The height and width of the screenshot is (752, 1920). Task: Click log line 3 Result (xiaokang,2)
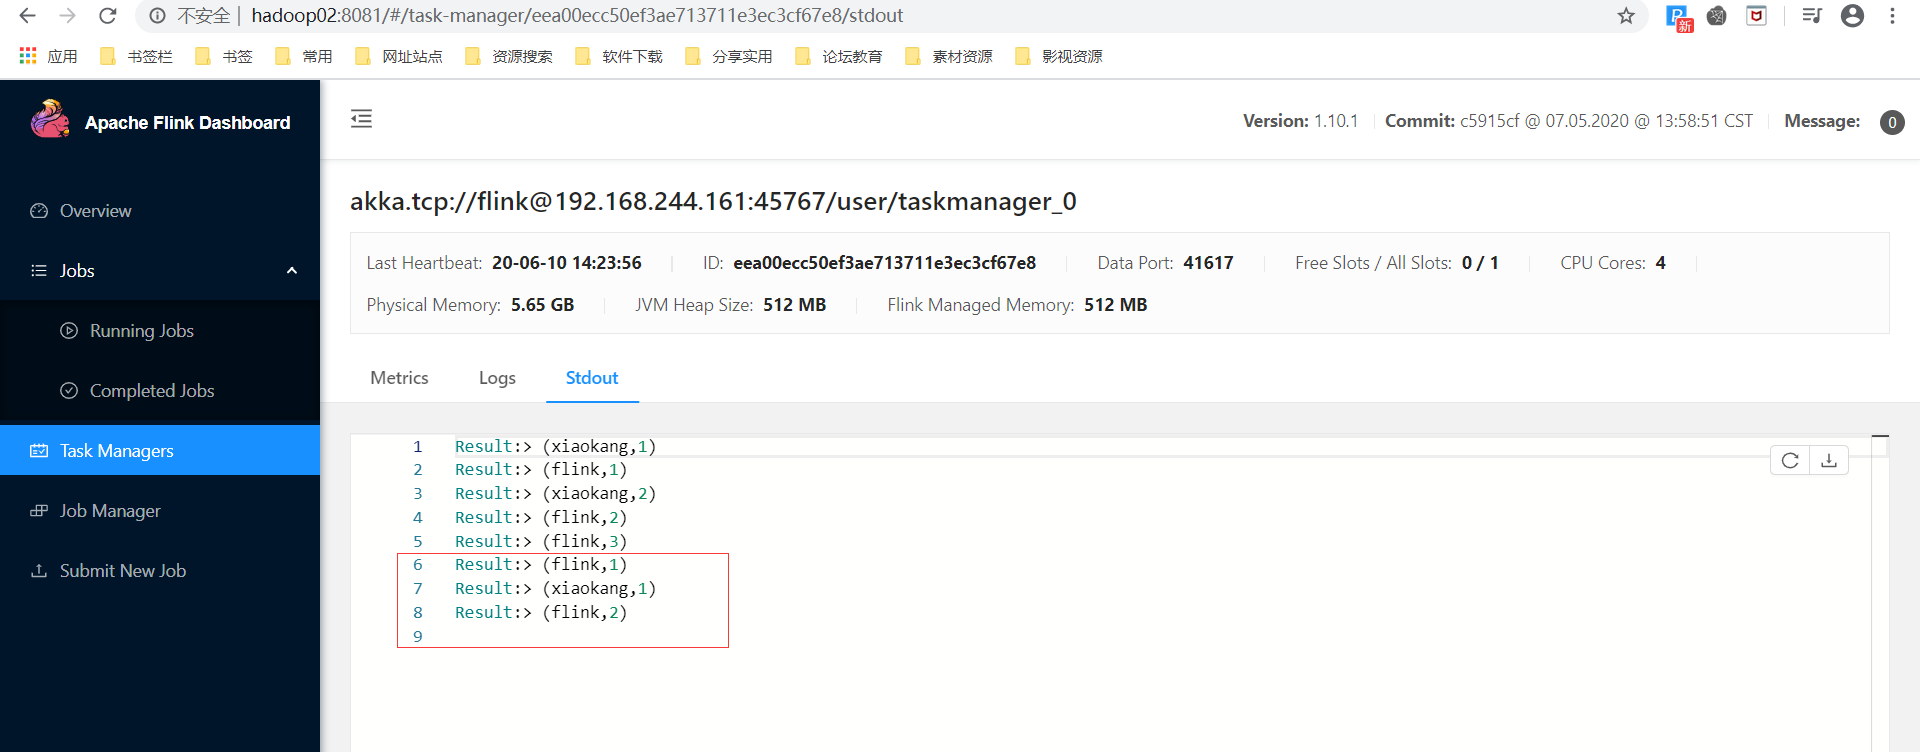tap(555, 494)
